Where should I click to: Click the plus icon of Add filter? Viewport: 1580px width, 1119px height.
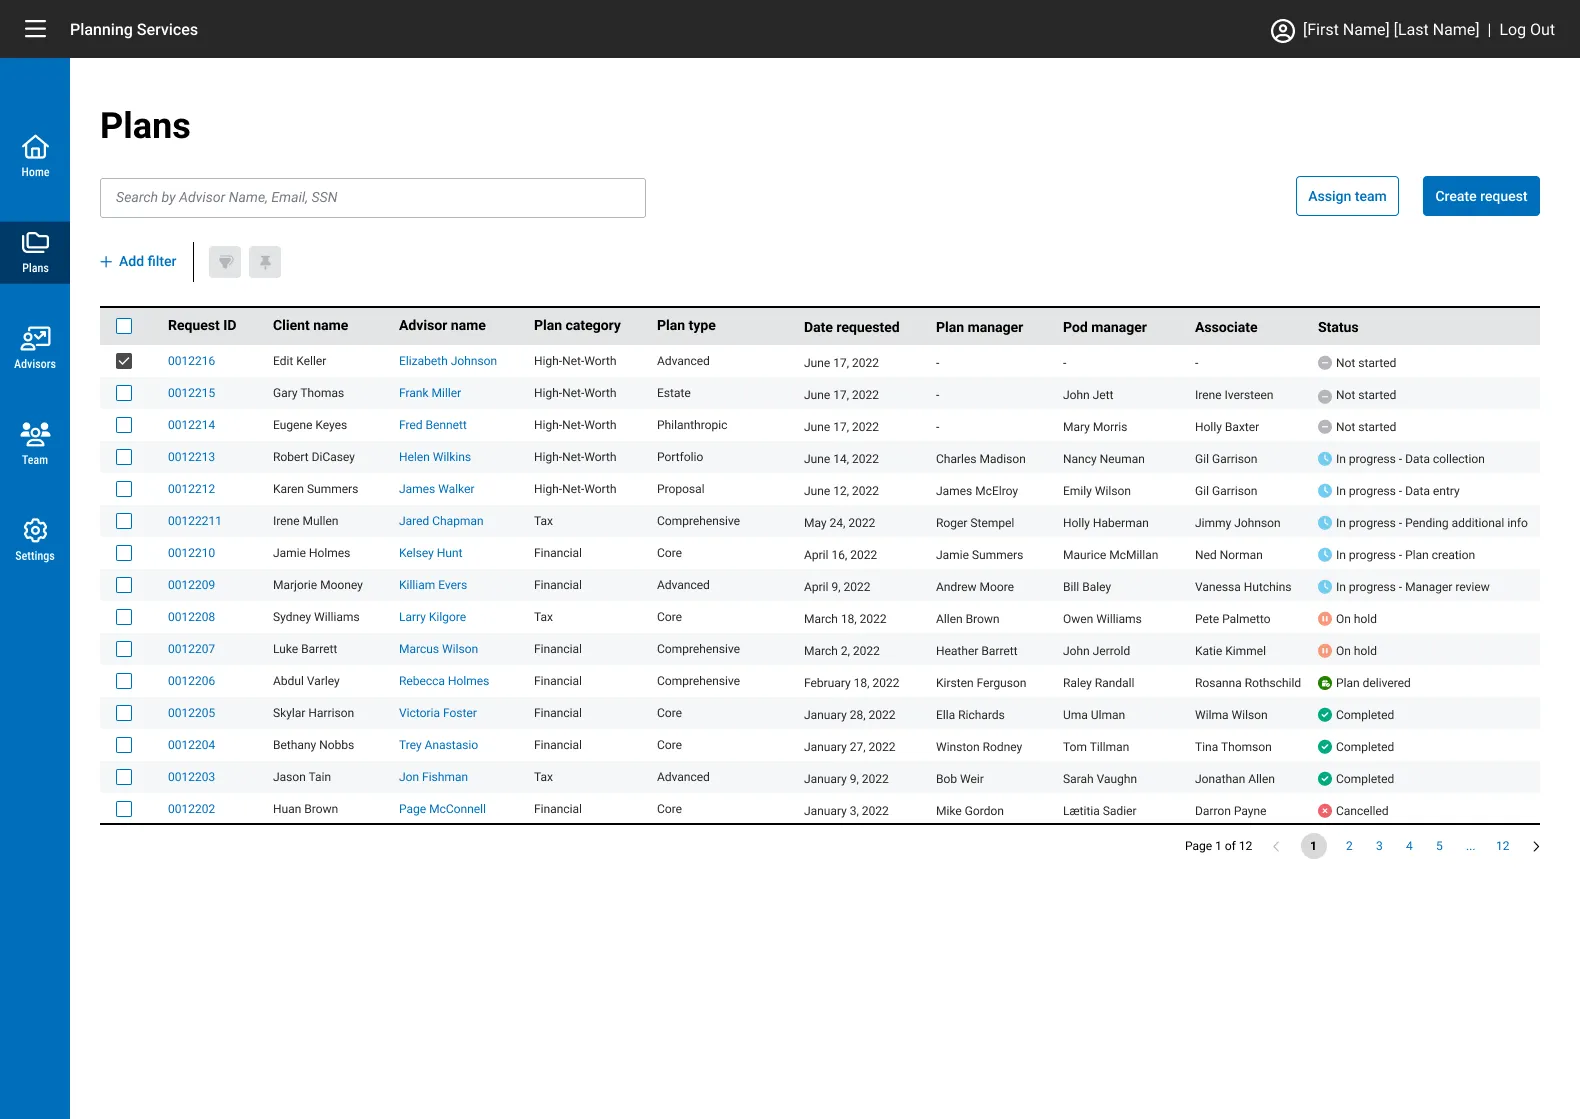click(106, 262)
